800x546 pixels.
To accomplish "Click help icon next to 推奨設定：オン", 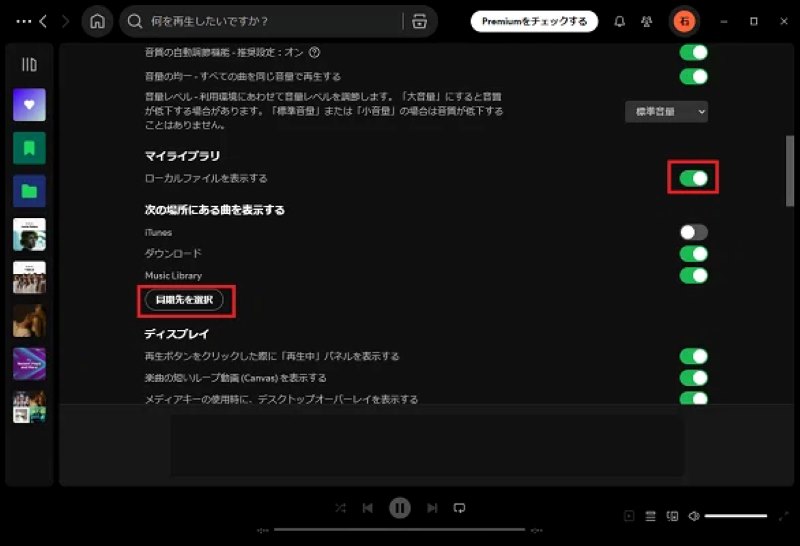I will (x=315, y=53).
